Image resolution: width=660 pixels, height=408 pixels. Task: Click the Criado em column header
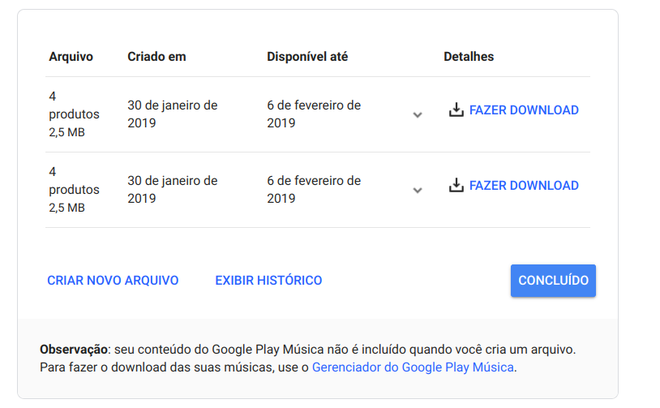(x=157, y=56)
